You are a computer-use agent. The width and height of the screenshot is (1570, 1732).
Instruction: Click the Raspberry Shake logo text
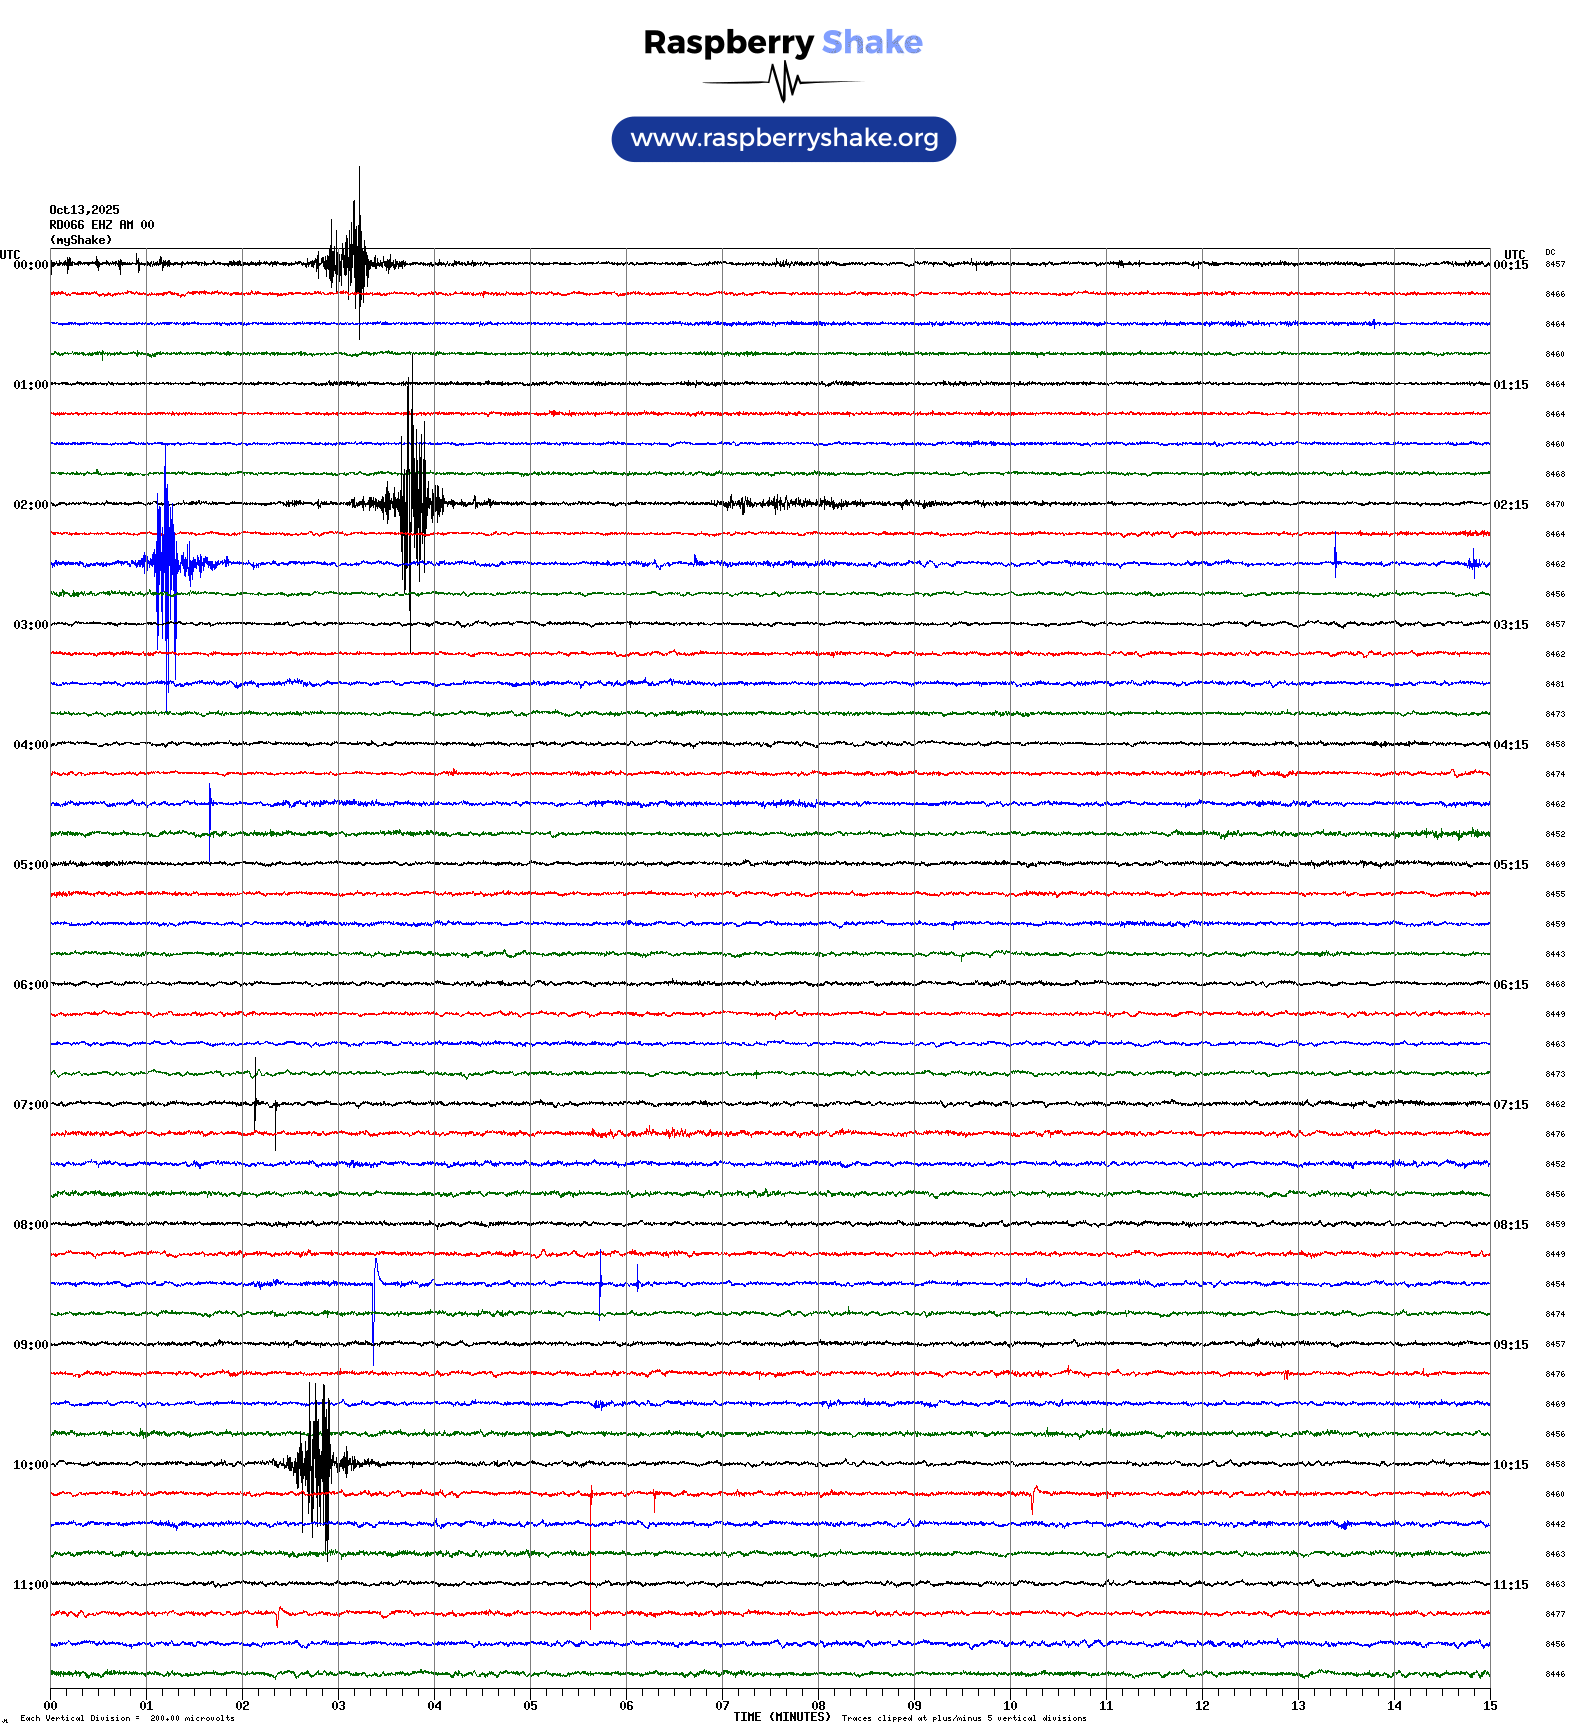click(782, 42)
